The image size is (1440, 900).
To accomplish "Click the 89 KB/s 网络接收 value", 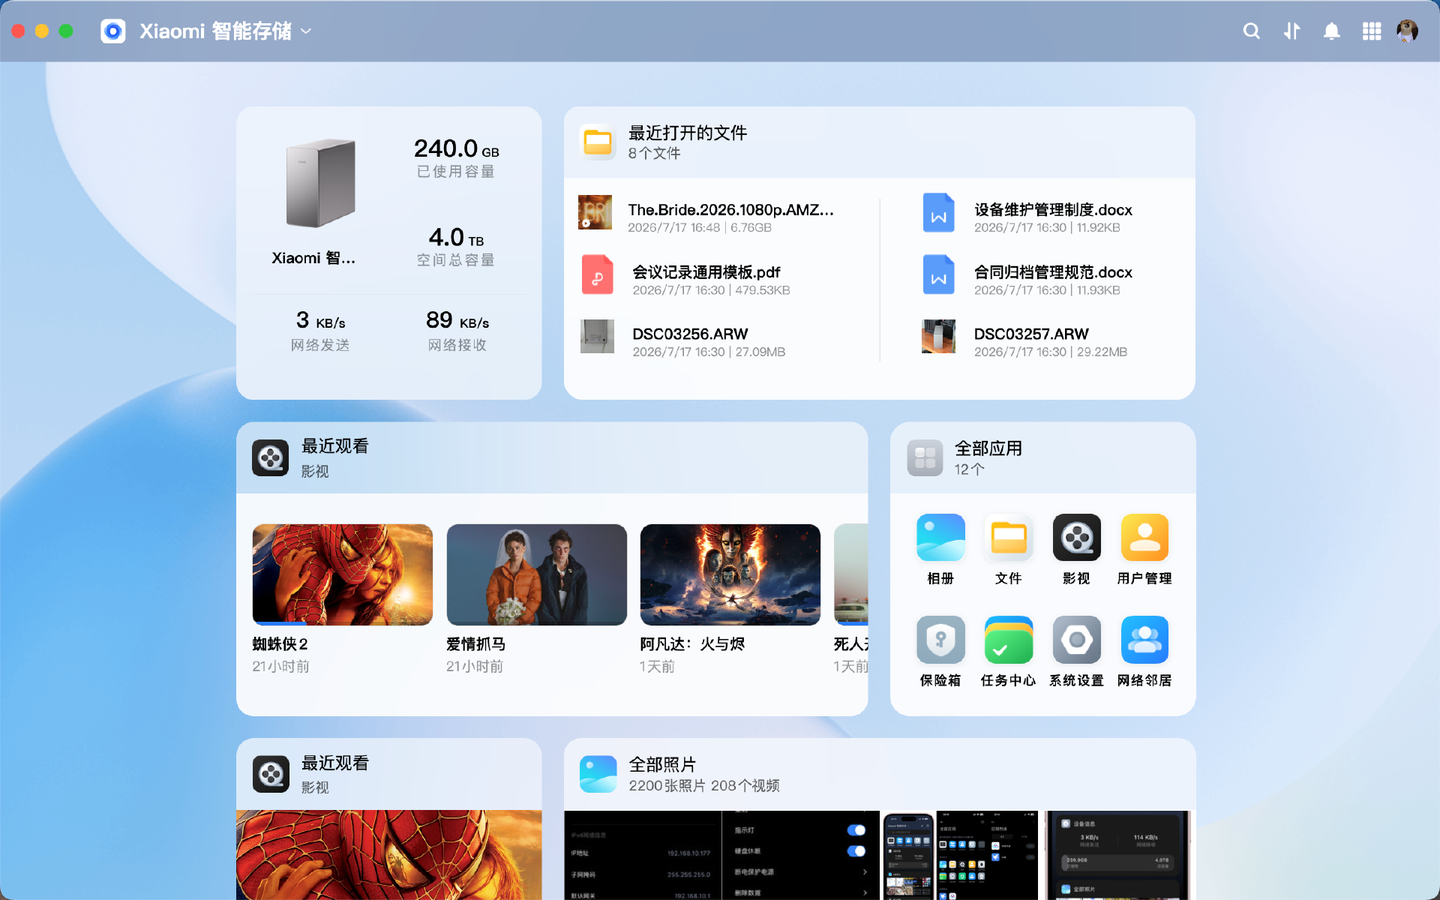I will (457, 320).
